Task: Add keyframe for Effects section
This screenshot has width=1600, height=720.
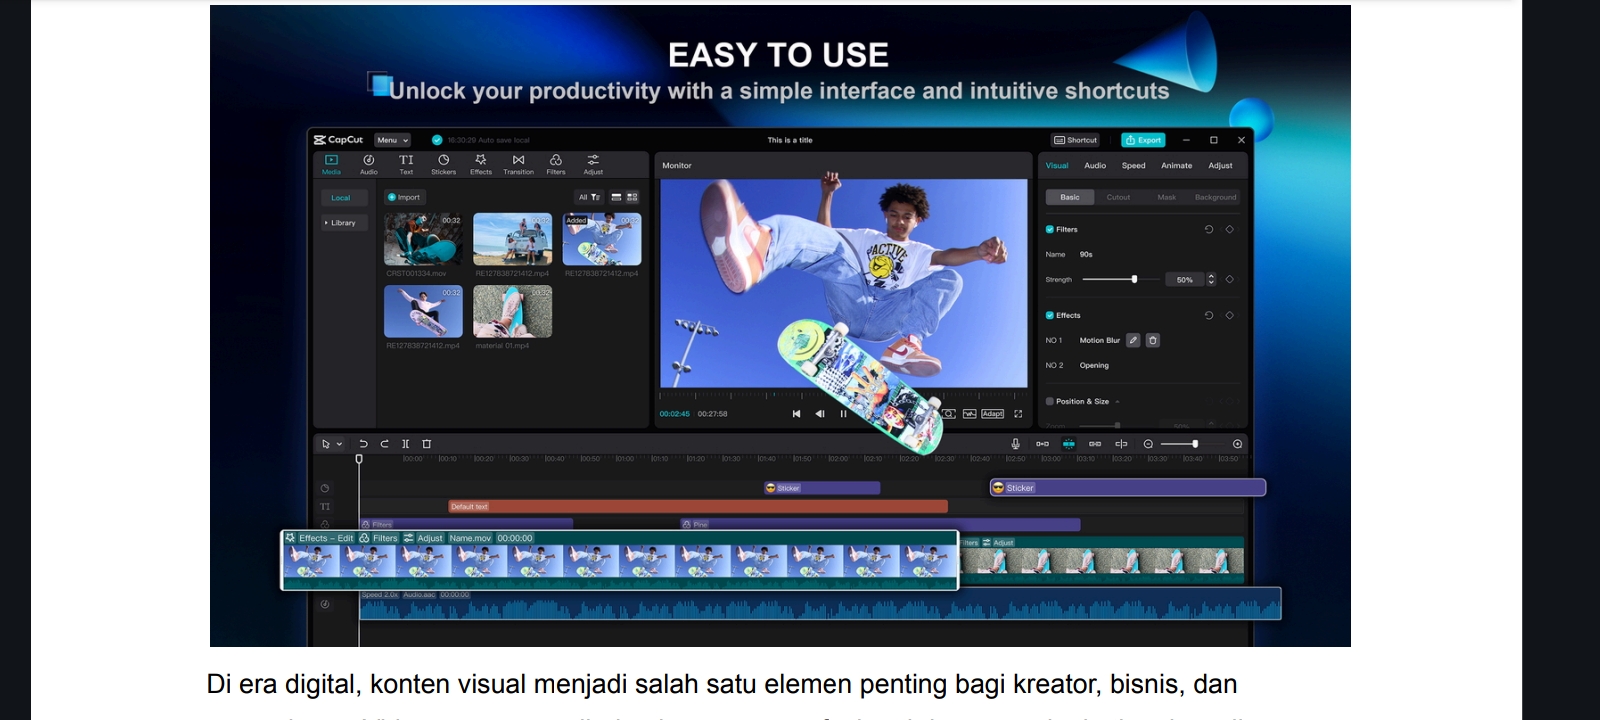Action: 1230,315
